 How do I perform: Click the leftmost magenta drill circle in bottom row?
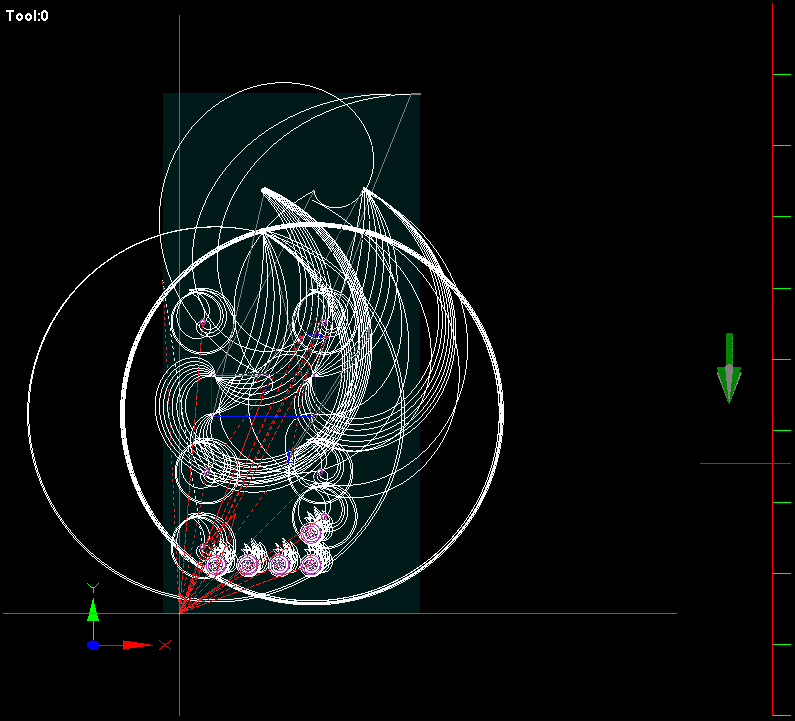216,564
